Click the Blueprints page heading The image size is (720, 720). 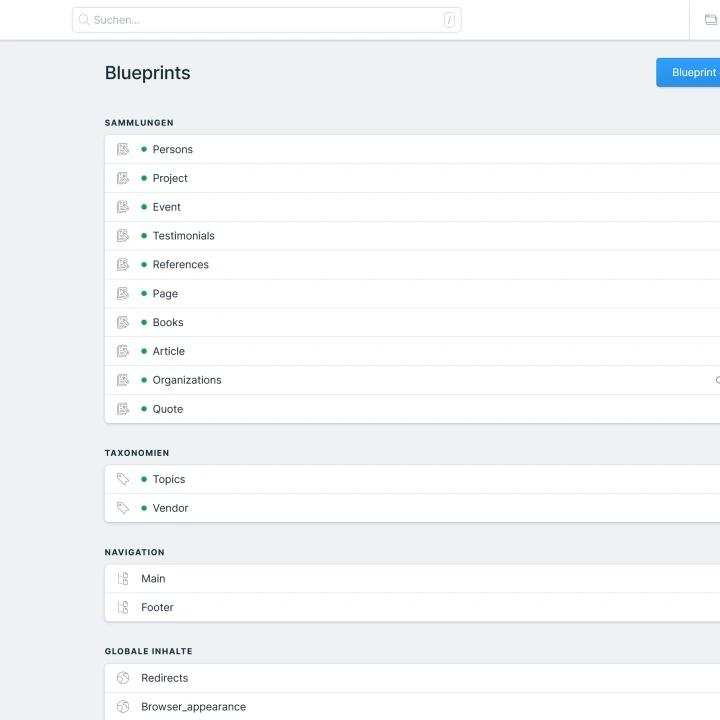click(147, 73)
